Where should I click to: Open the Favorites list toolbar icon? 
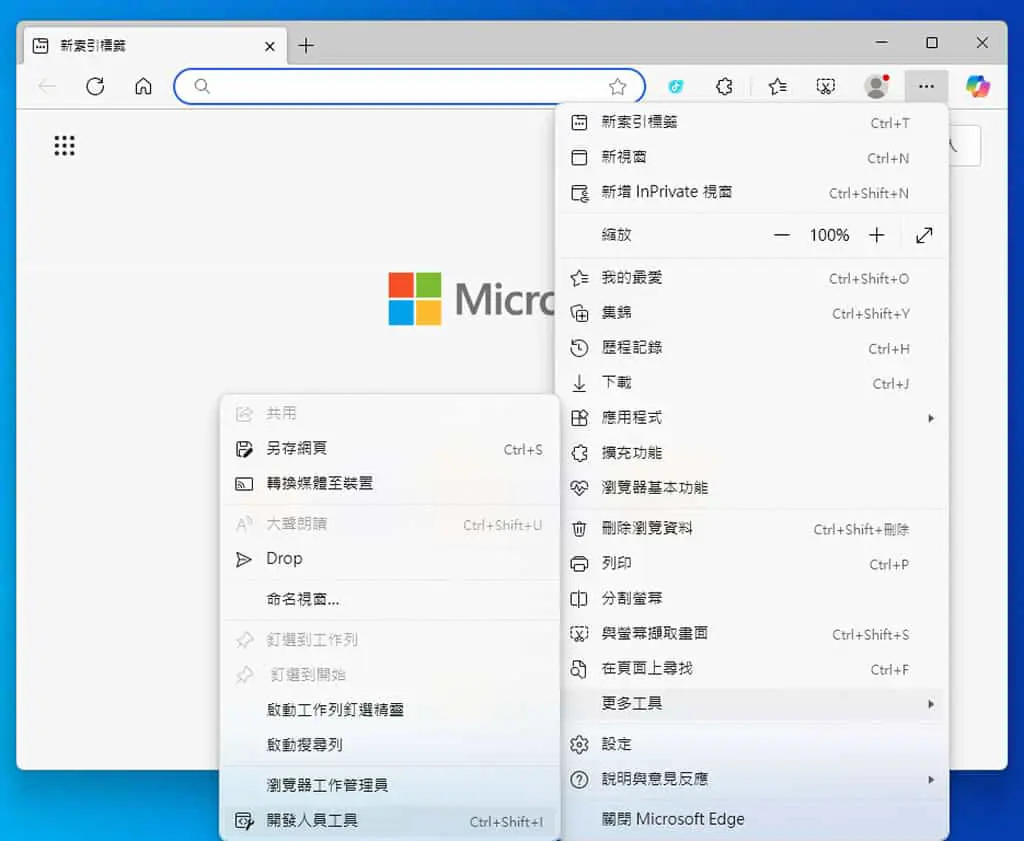coord(777,86)
